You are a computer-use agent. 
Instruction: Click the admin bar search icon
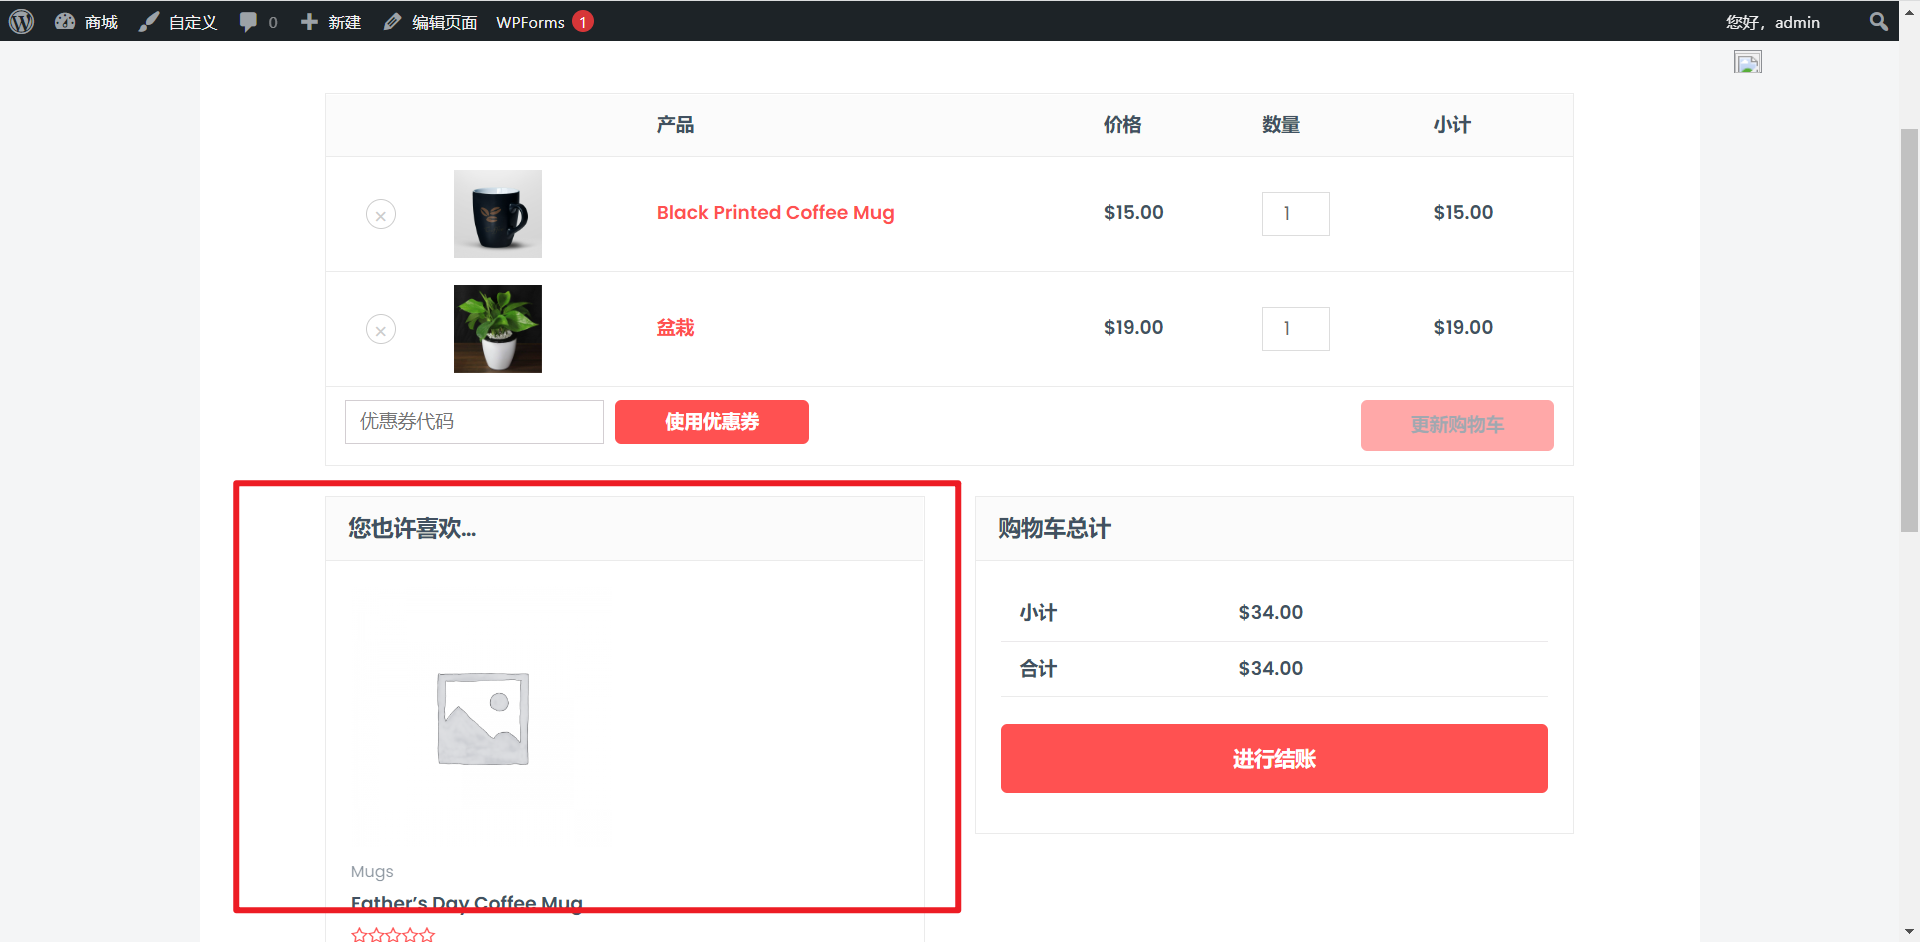point(1878,22)
